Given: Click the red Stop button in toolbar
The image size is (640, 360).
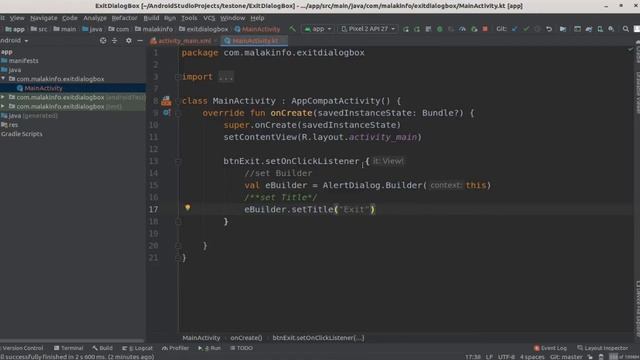Looking at the screenshot, I should 485,29.
